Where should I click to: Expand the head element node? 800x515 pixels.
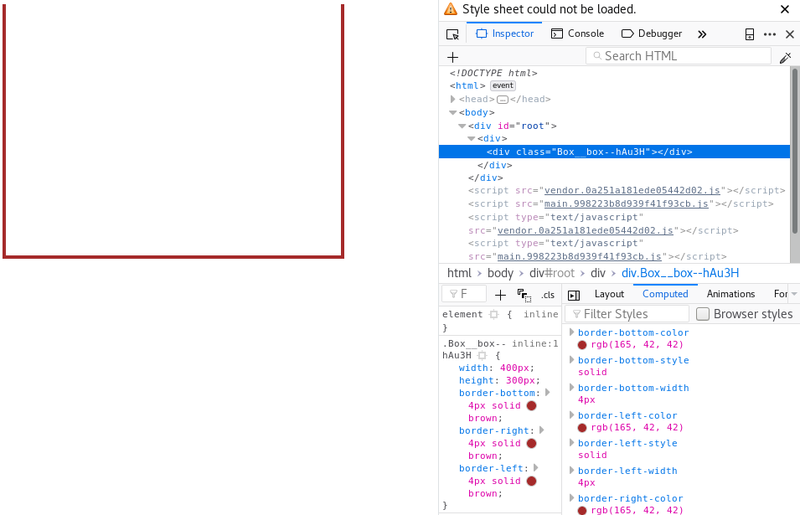pyautogui.click(x=453, y=99)
